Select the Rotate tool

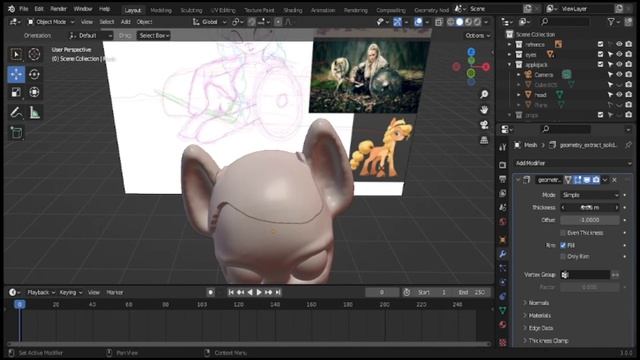[x=34, y=74]
